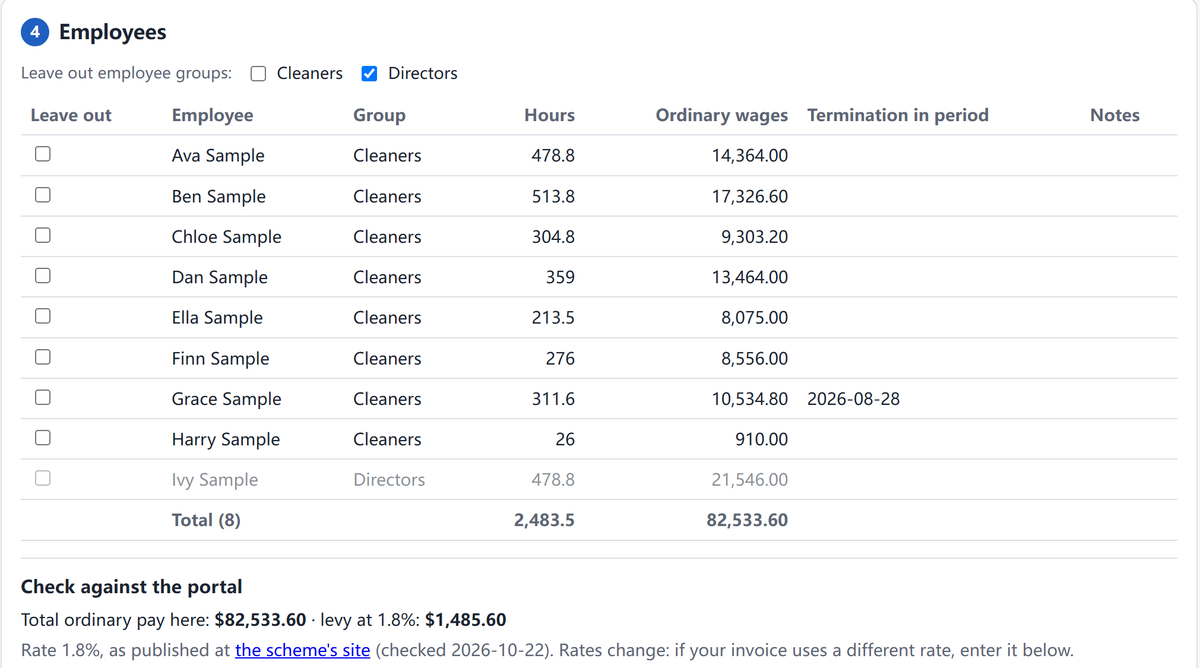Click the Employees section heading
Screen dimensions: 1200x668
coord(112,32)
